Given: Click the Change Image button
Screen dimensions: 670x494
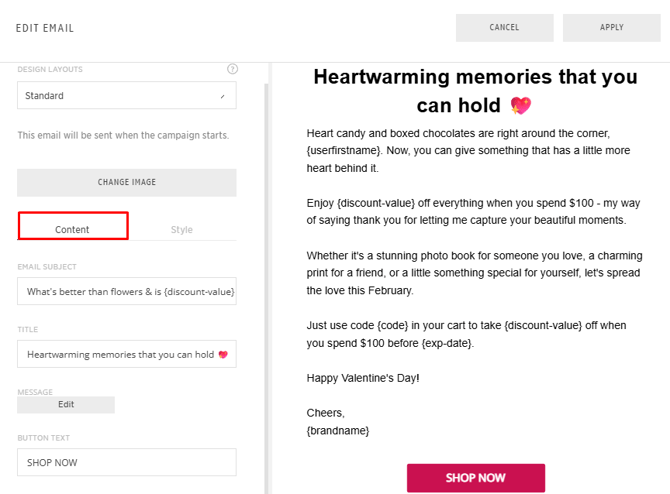Looking at the screenshot, I should click(126, 182).
